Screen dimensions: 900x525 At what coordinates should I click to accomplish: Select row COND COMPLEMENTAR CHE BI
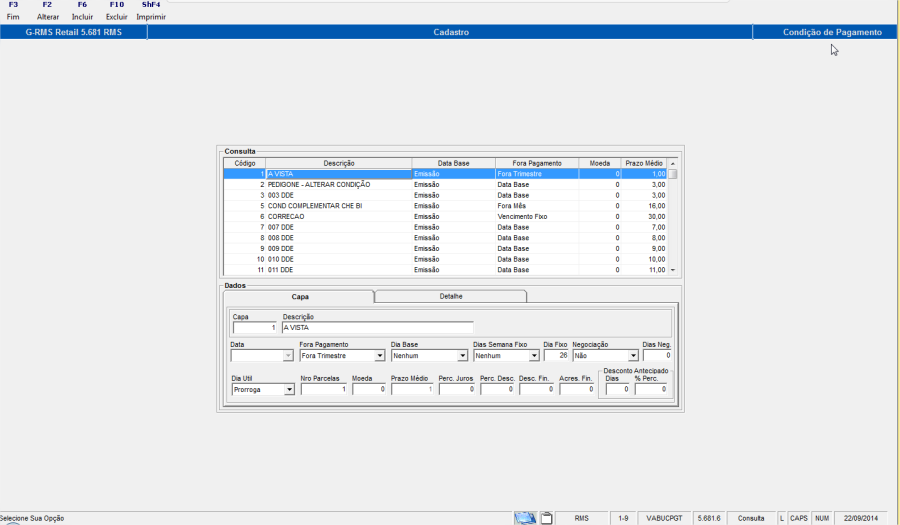click(x=446, y=206)
